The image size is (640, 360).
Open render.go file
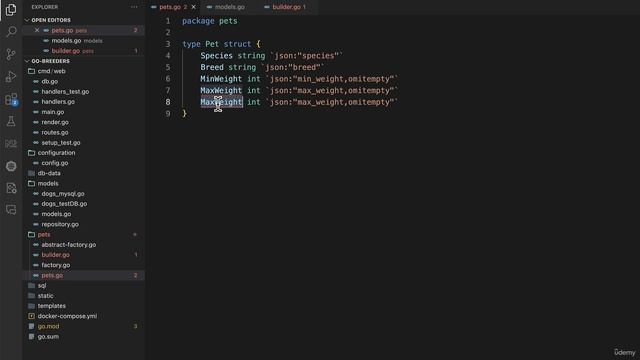click(55, 122)
